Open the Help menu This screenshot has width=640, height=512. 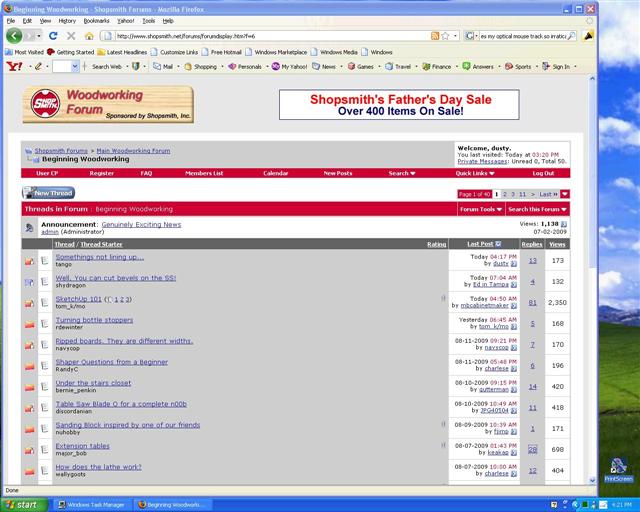click(168, 21)
